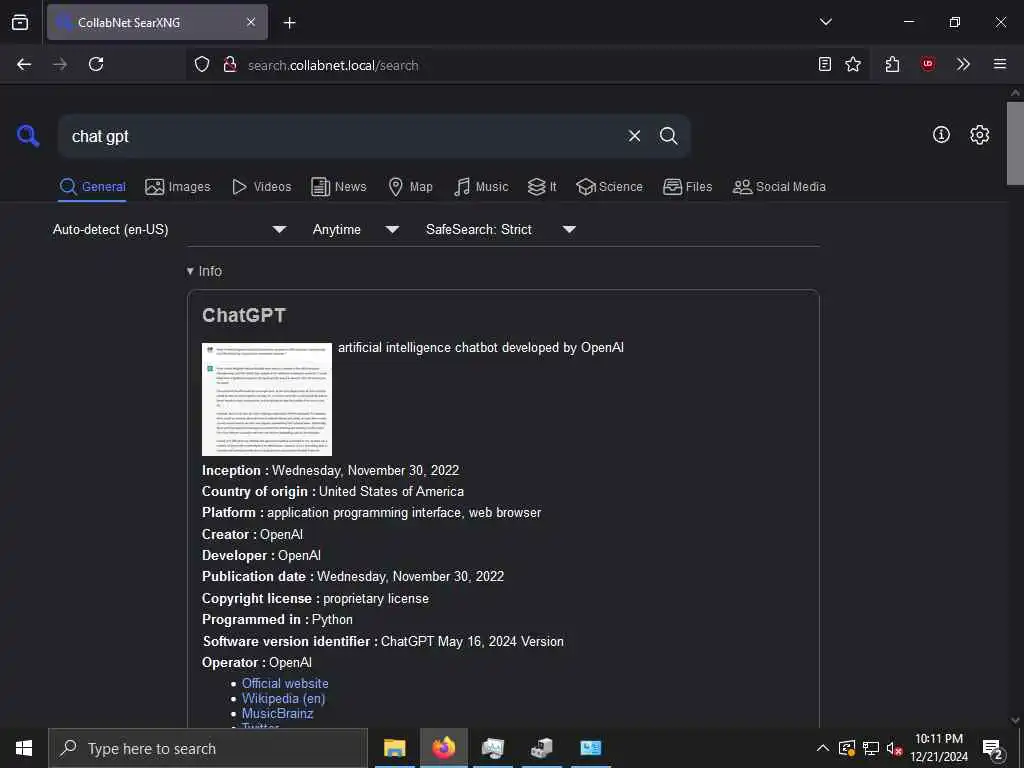
Task: Go back with browser back arrow
Action: [x=24, y=64]
